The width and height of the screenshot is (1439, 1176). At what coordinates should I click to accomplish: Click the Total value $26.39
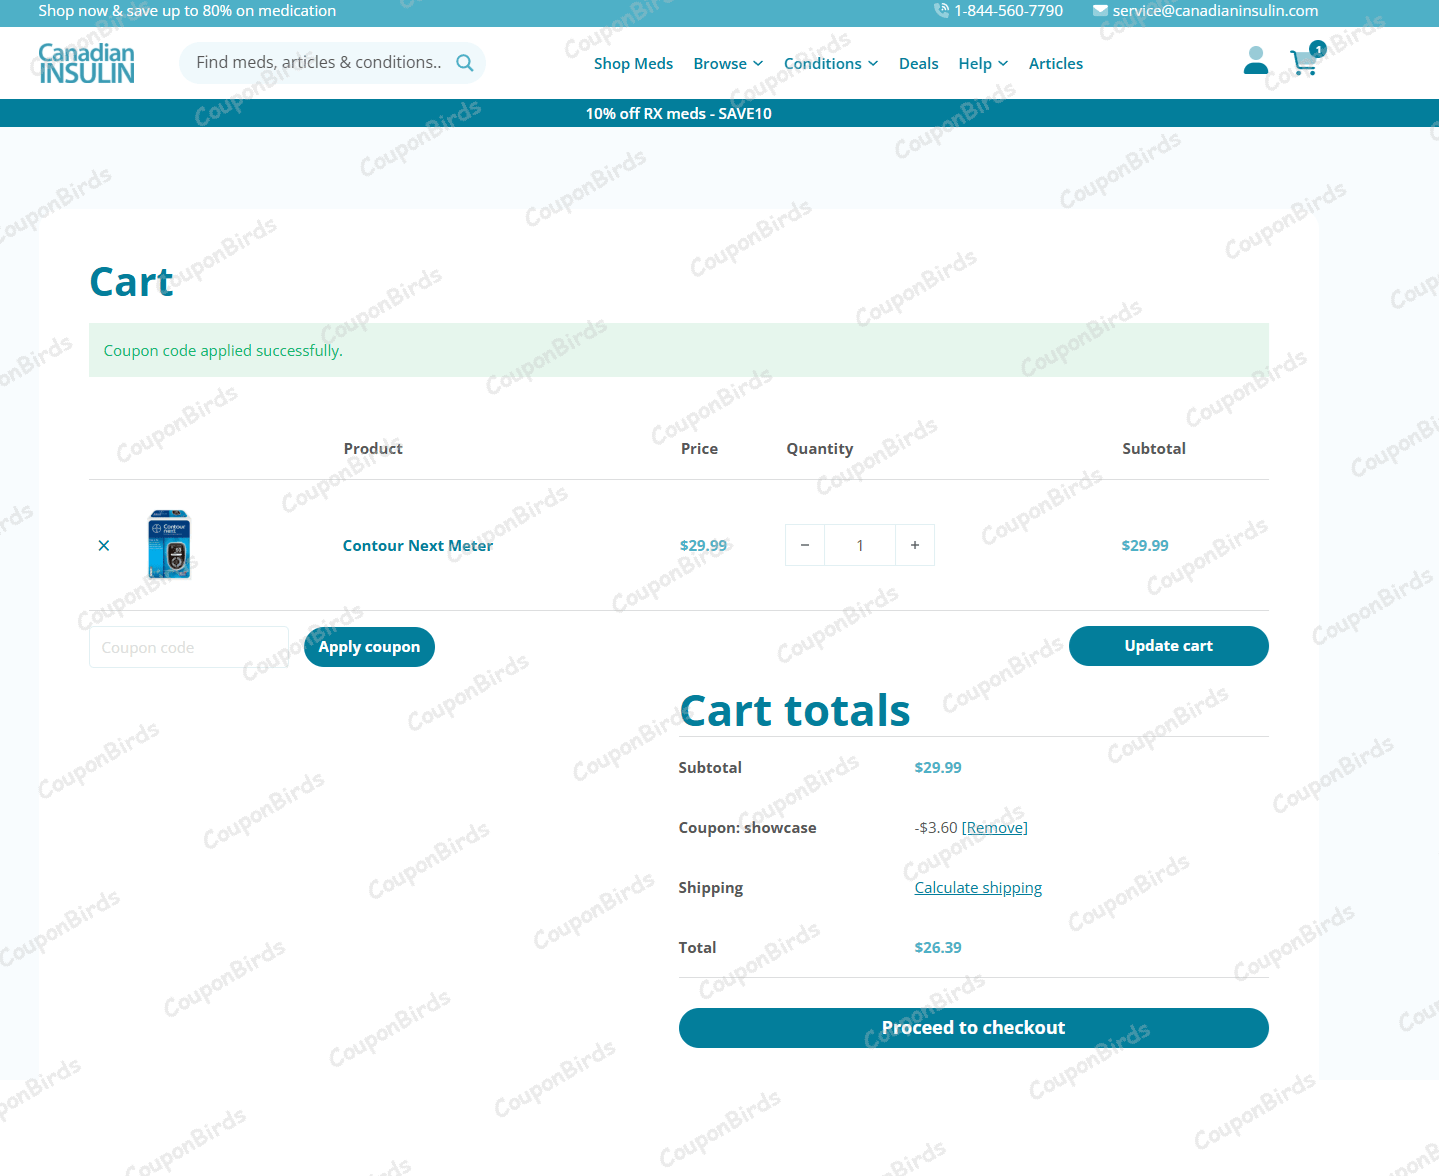tap(938, 948)
